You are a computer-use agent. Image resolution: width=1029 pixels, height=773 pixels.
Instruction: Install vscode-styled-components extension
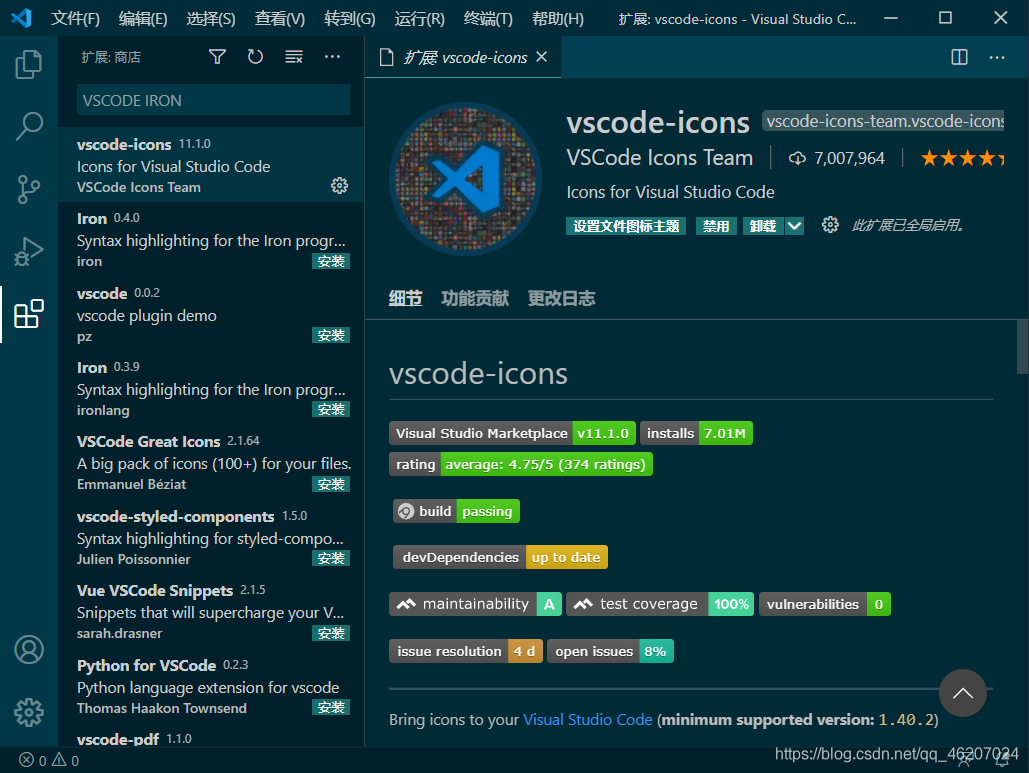coord(331,558)
